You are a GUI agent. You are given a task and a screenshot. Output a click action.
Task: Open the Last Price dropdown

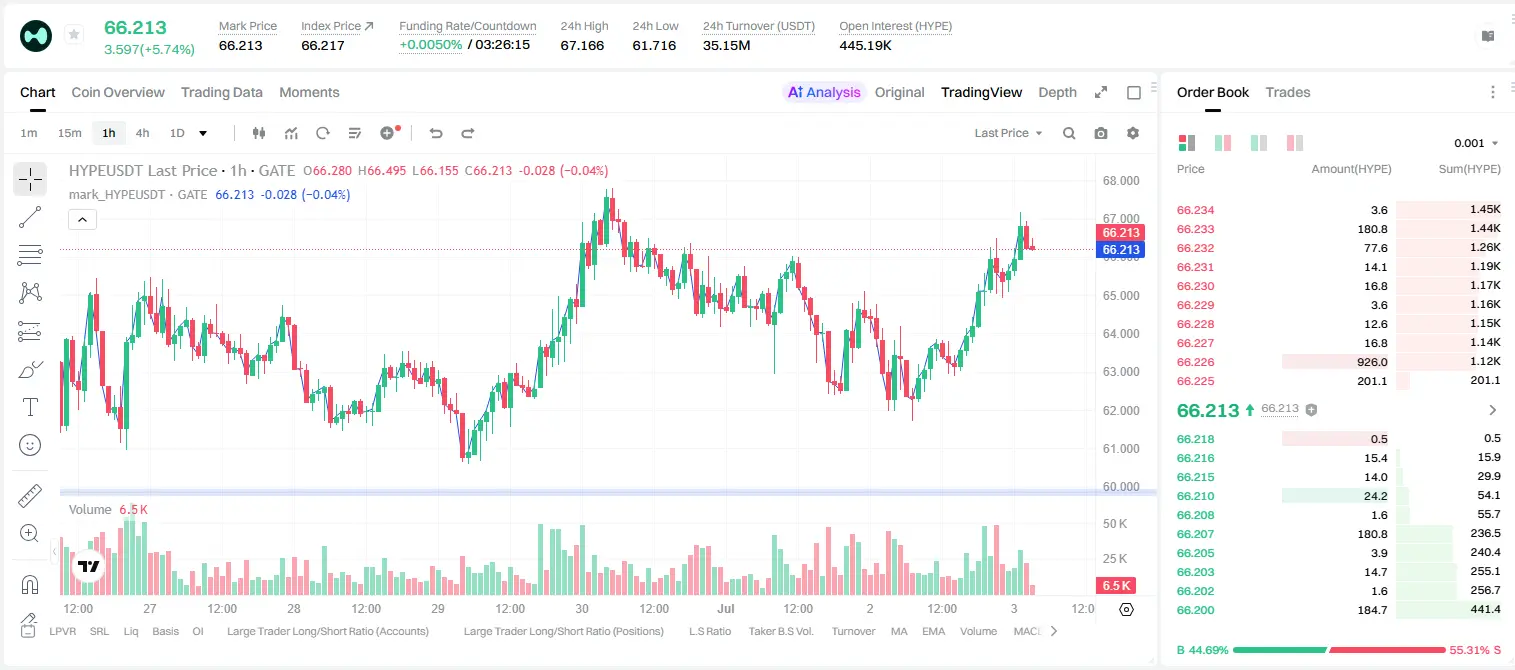pos(1008,133)
